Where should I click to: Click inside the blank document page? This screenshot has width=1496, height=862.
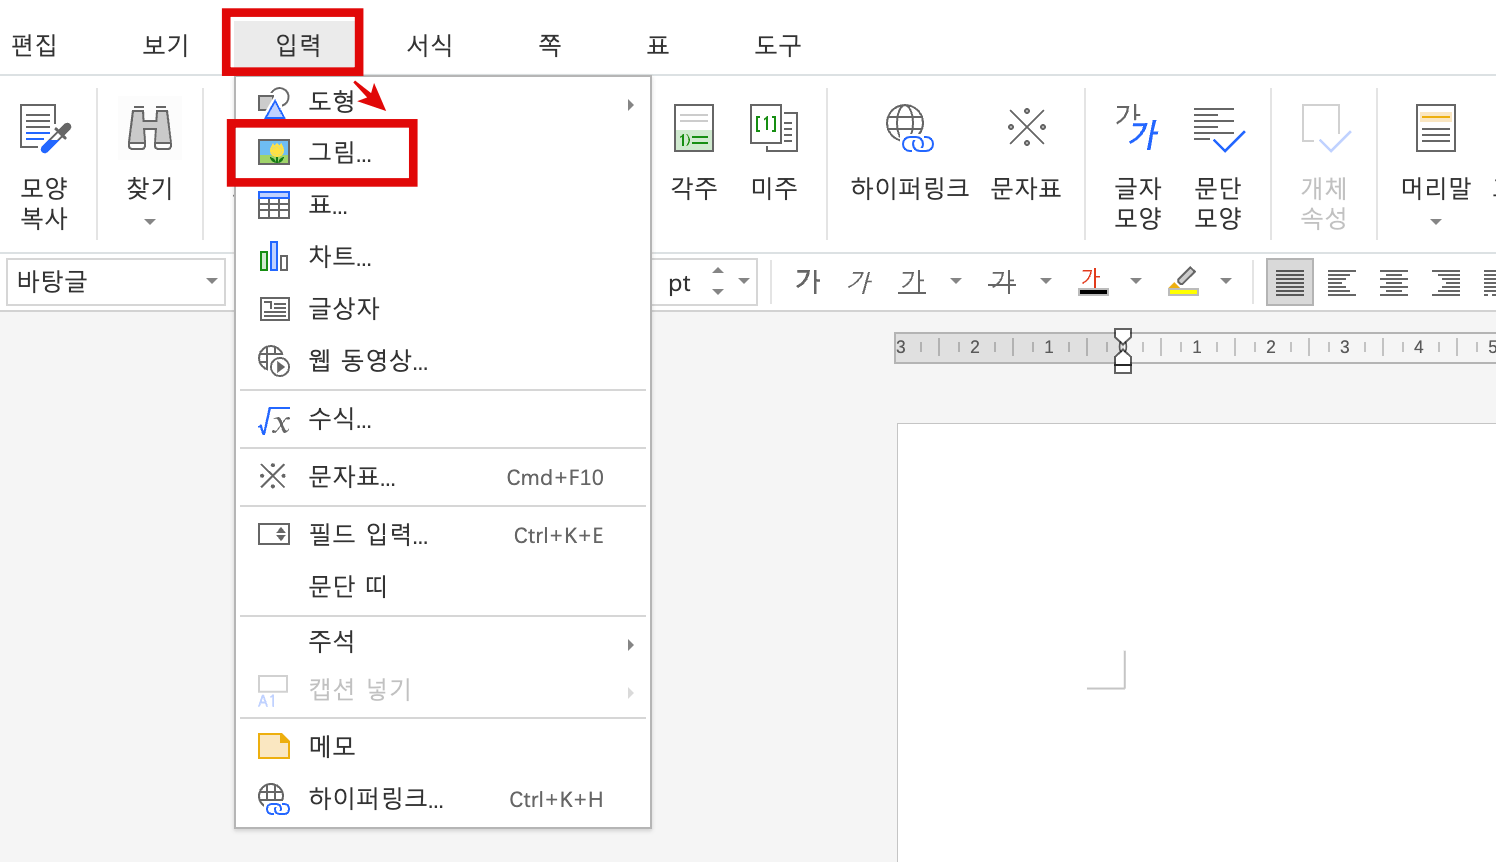pyautogui.click(x=1196, y=642)
